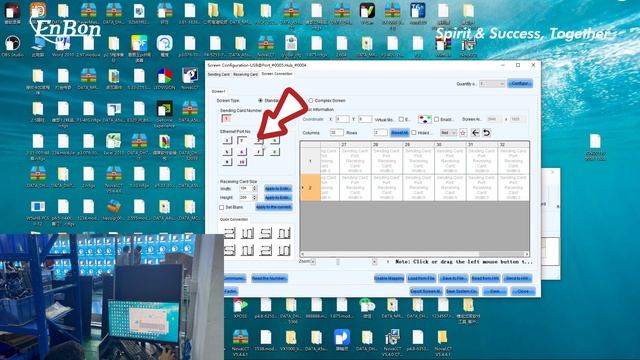Click Enable Mapping button
640x360 pixels.
click(x=389, y=278)
